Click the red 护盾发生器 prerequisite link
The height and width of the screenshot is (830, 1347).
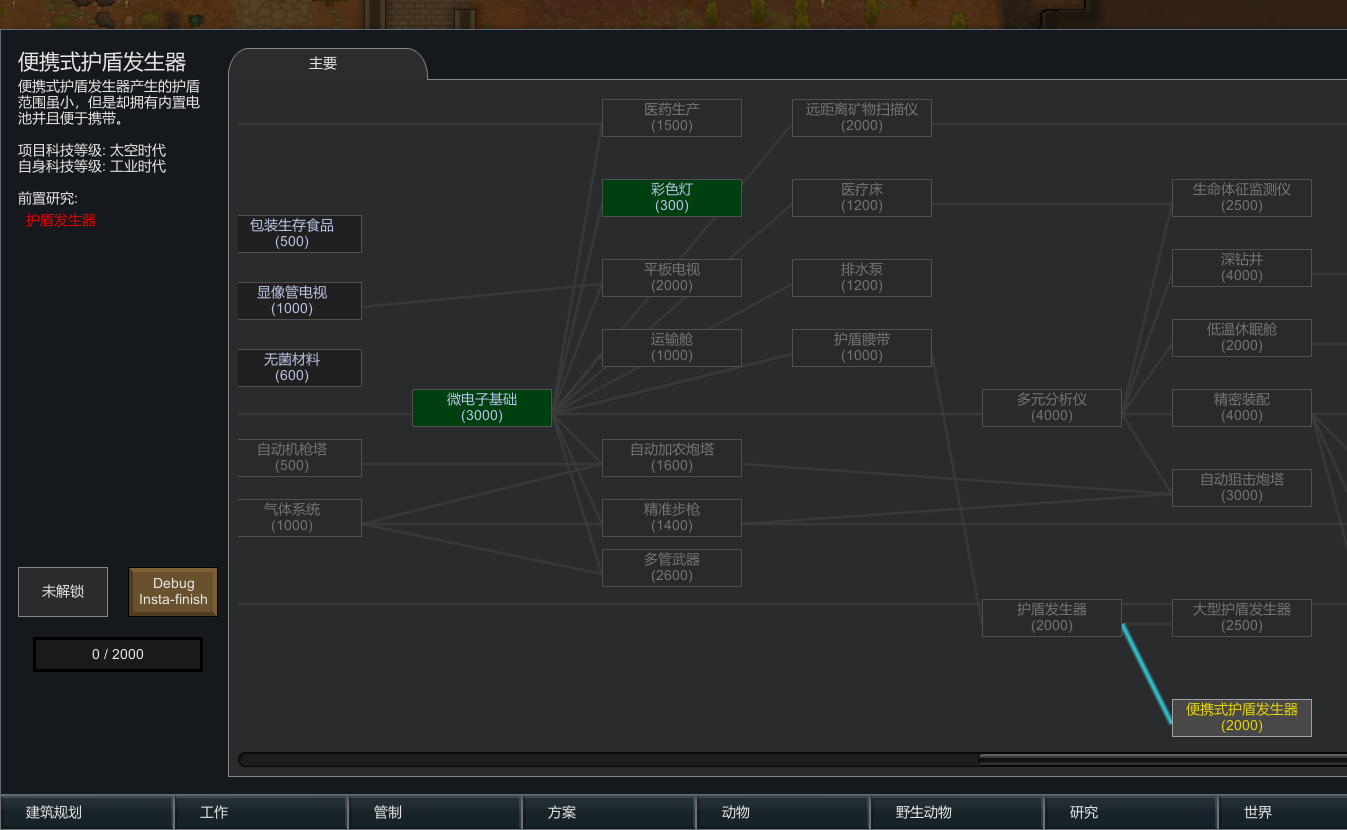(x=59, y=221)
